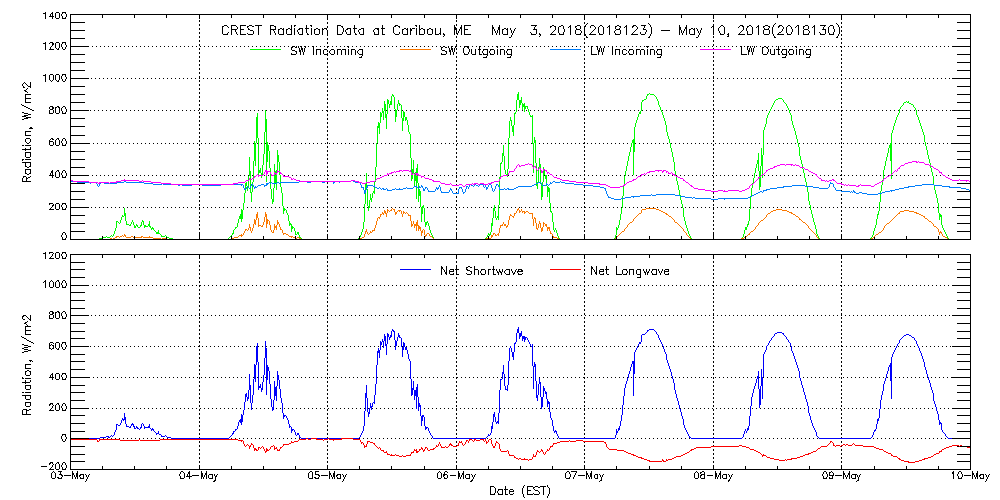Click the '08-May' x-axis date label
The width and height of the screenshot is (1000, 500).
[x=713, y=477]
